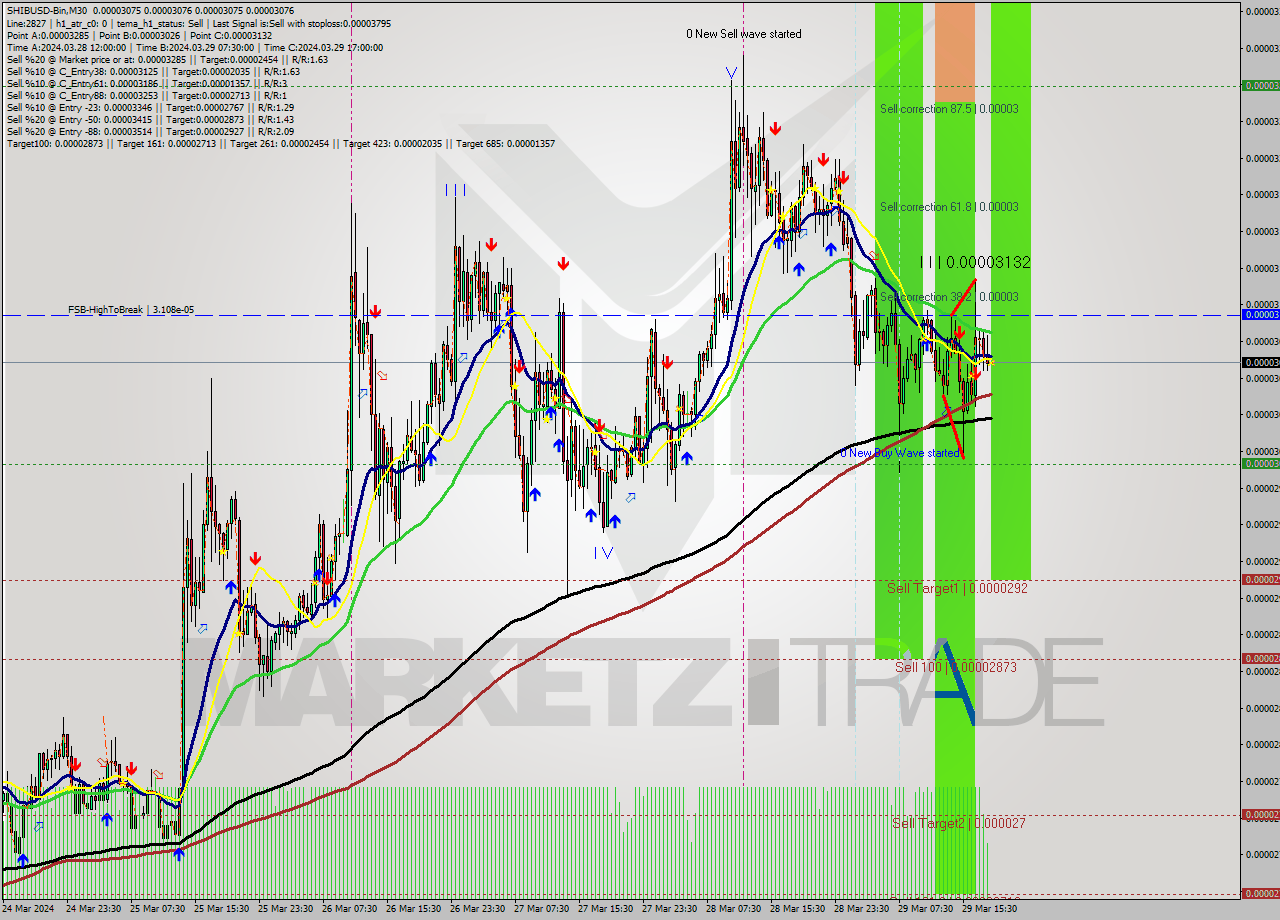
Task: Click the 'Sell %10 @ C_Entry38' line
Action: 153,71
